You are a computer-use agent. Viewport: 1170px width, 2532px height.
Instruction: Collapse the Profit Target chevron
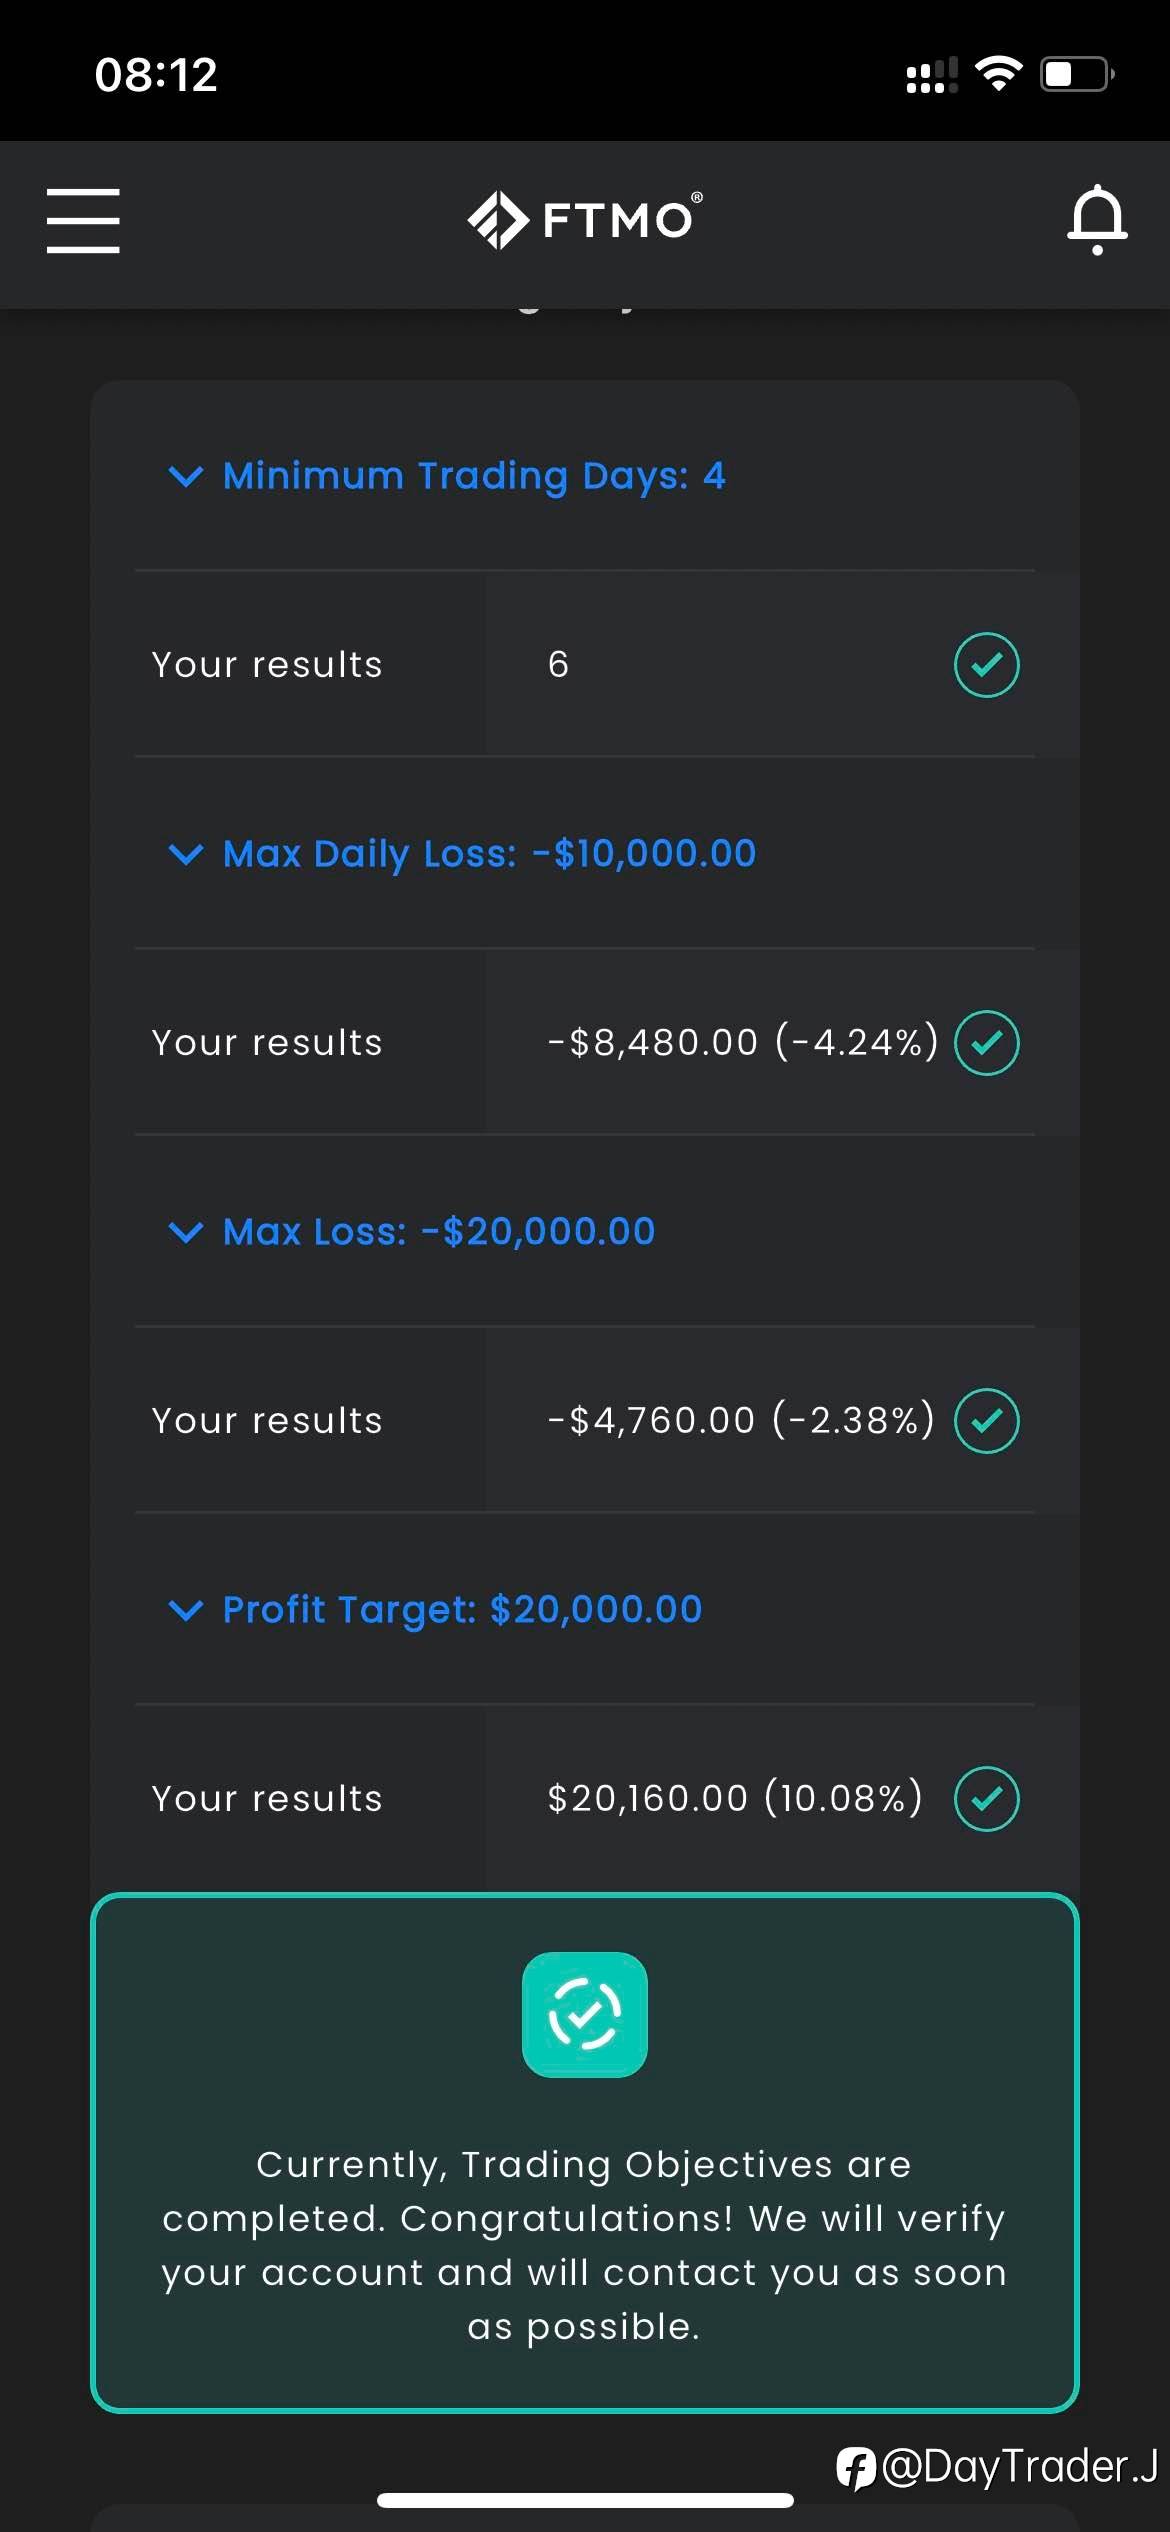coord(186,1610)
